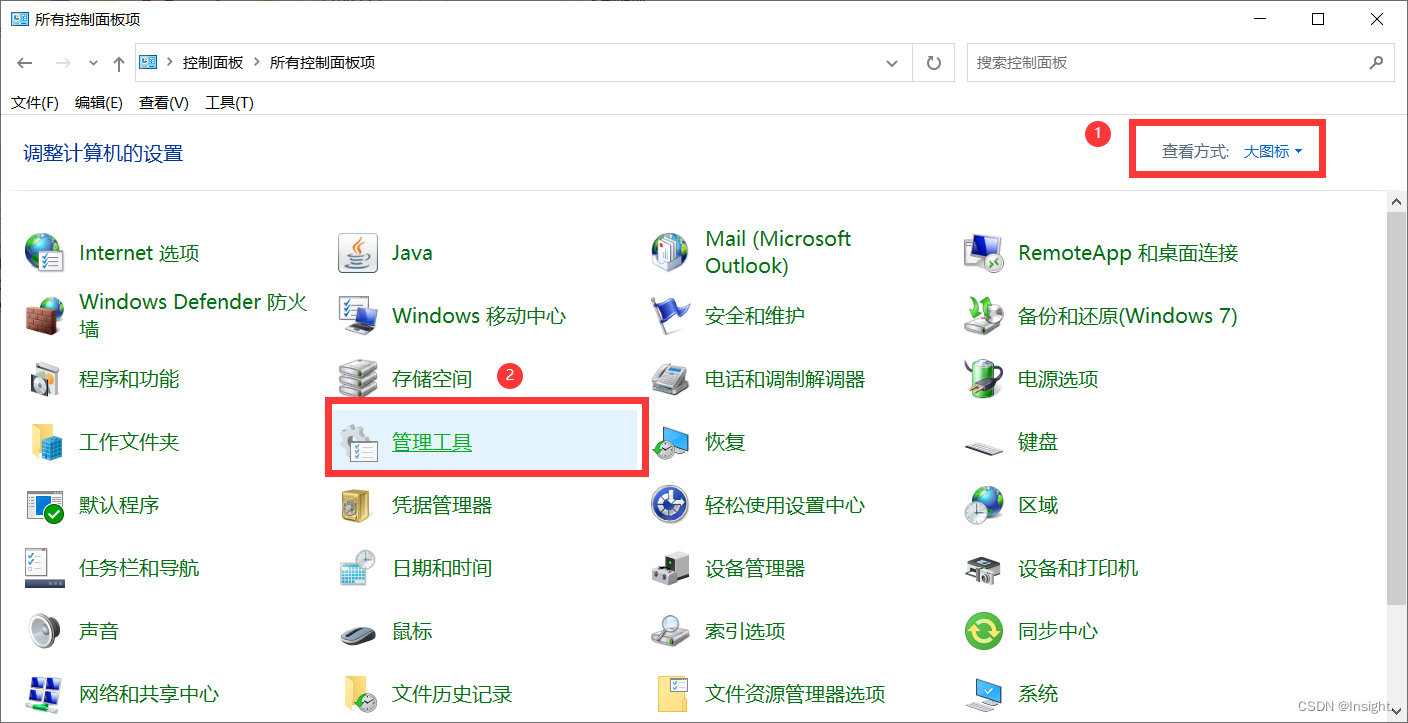Open the RemoteApp 和桌面连接 icon

pos(983,253)
